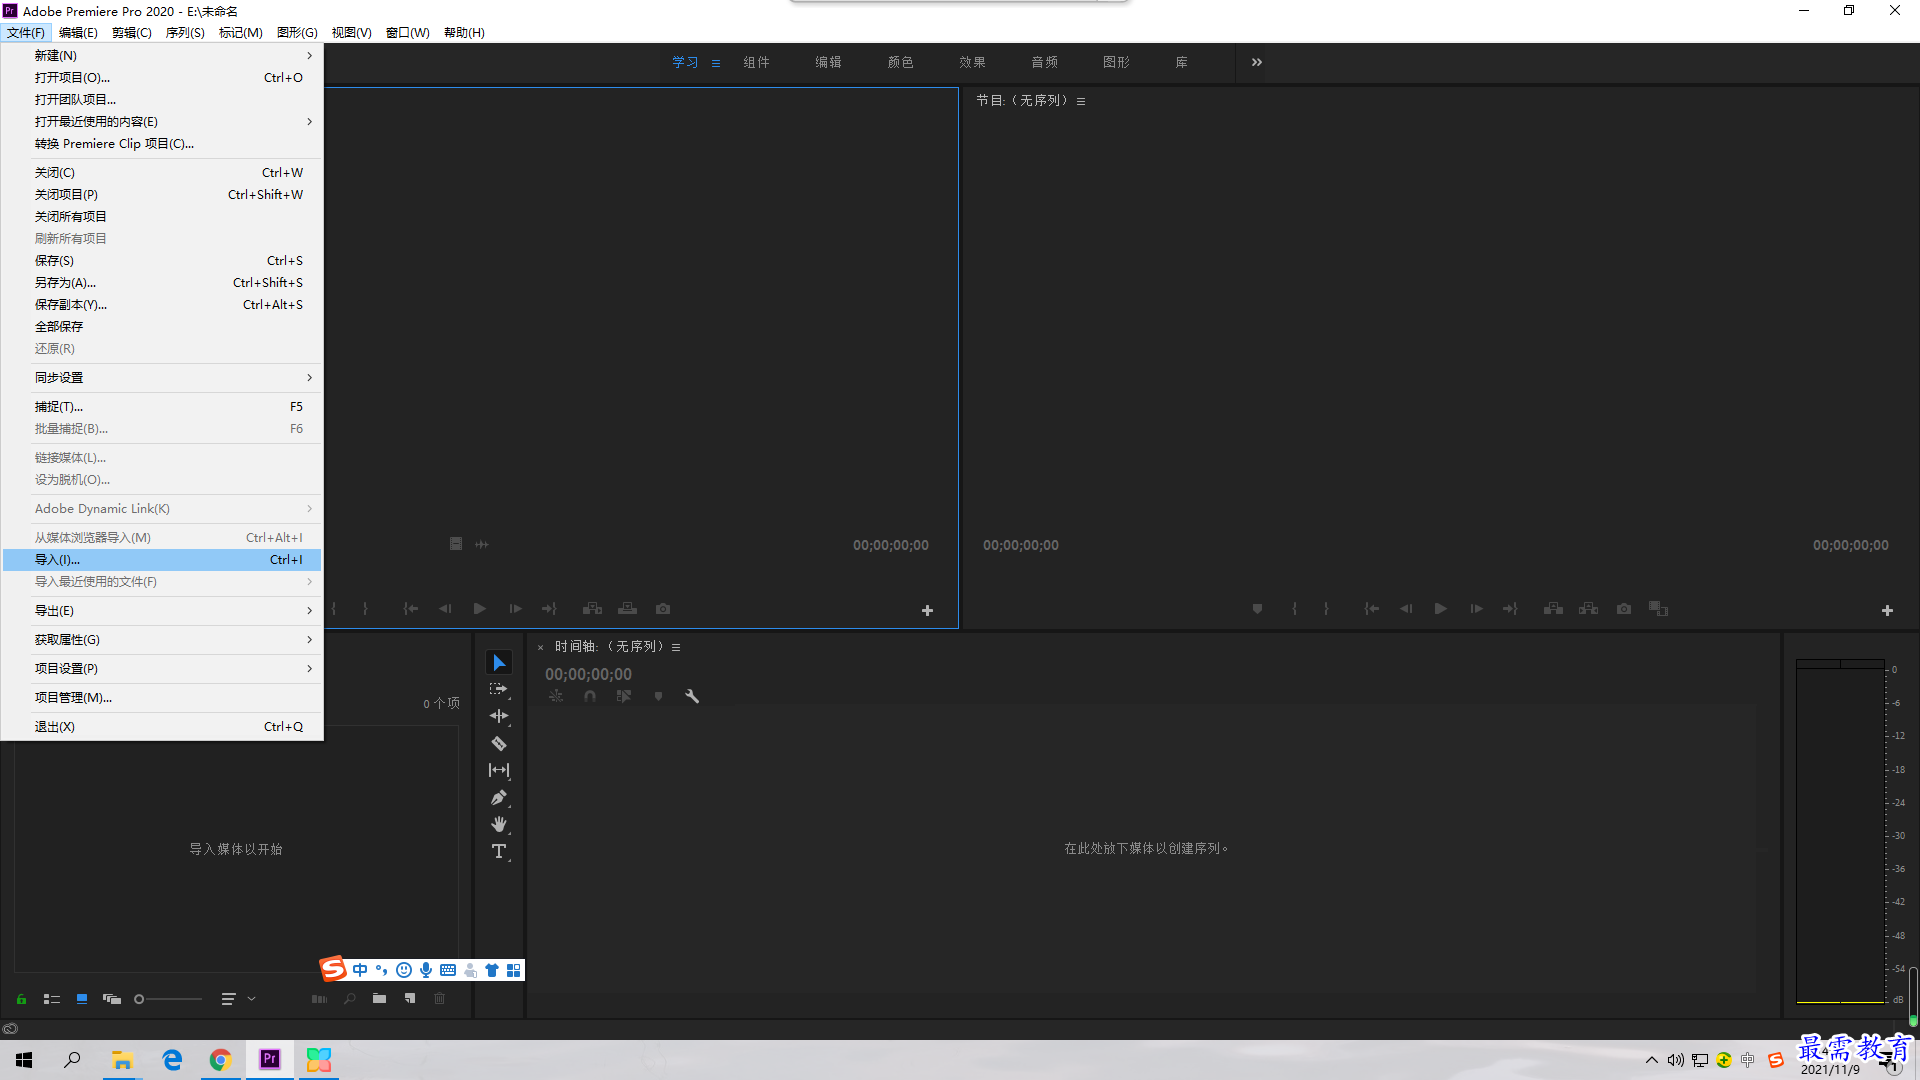1920x1080 pixels.
Task: Toggle Snap magnet in timeline
Action: pyautogui.click(x=590, y=696)
